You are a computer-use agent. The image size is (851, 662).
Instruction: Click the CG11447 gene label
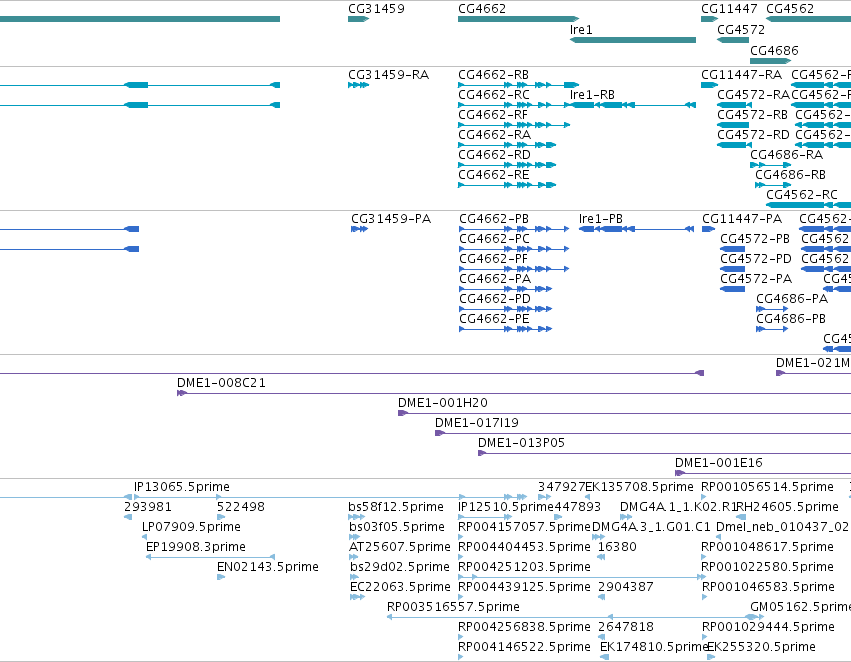coord(729,9)
